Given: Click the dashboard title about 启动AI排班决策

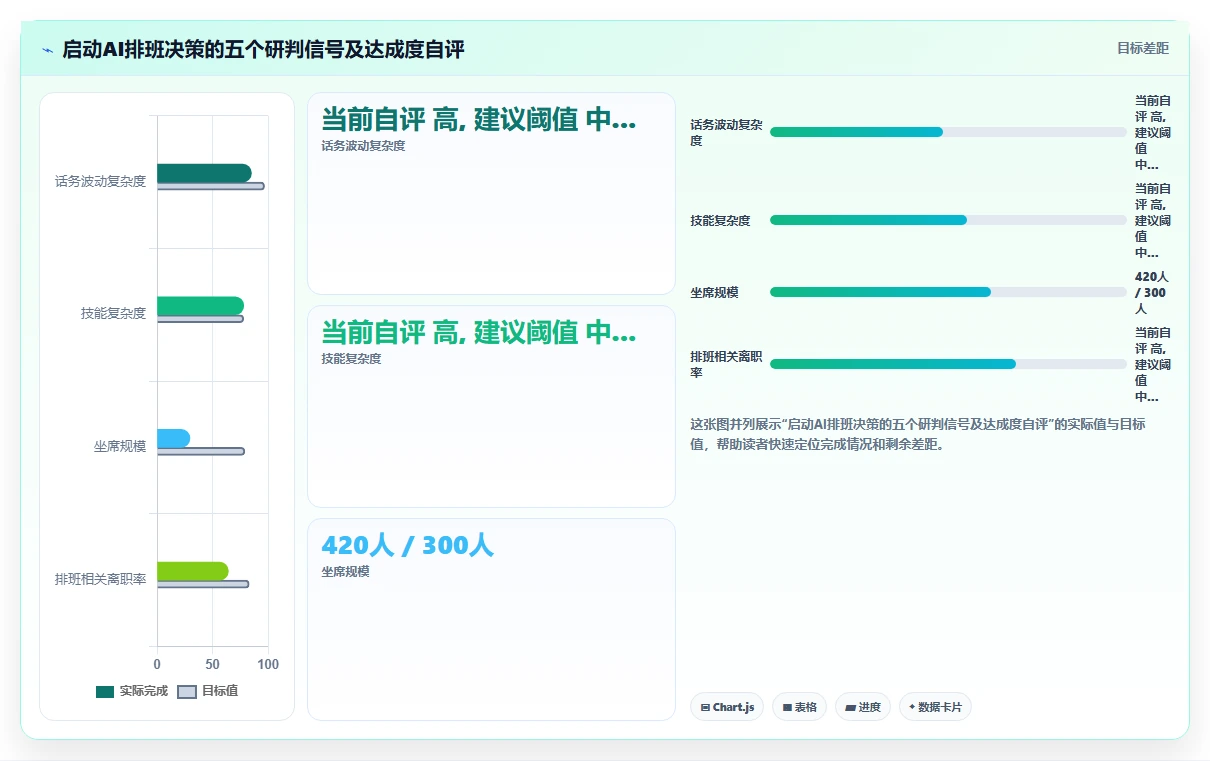Looking at the screenshot, I should [x=263, y=49].
